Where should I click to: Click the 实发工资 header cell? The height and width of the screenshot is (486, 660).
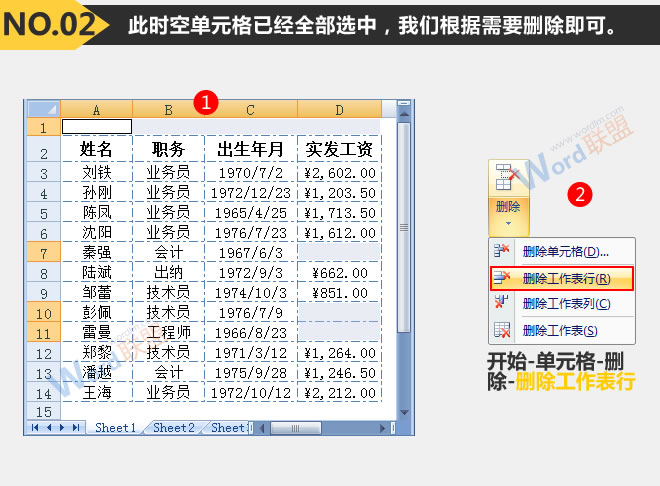[x=339, y=149]
